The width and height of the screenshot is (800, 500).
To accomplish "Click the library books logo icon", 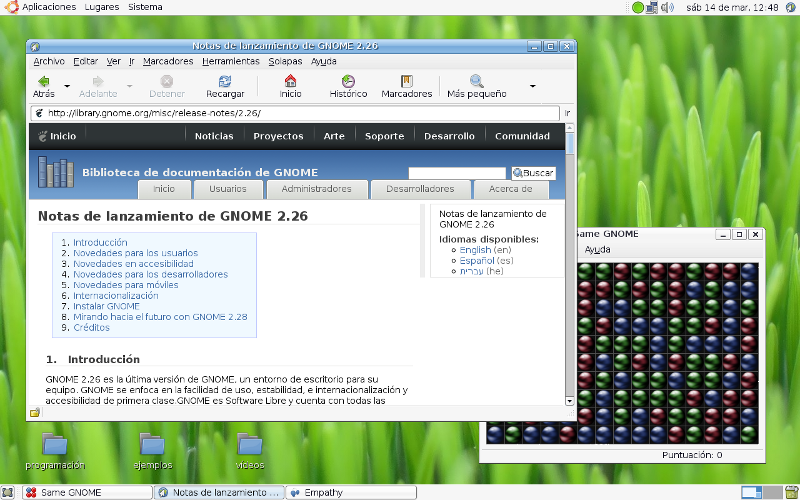I will tap(56, 172).
